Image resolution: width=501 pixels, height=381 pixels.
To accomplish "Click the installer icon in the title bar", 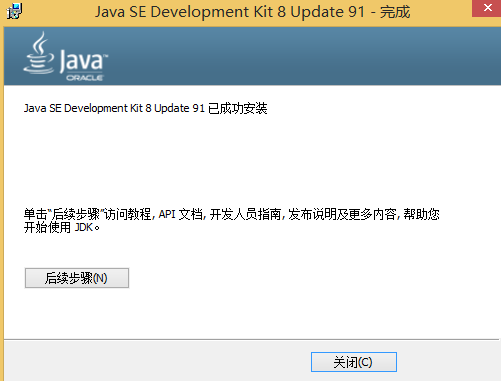I will (14, 12).
